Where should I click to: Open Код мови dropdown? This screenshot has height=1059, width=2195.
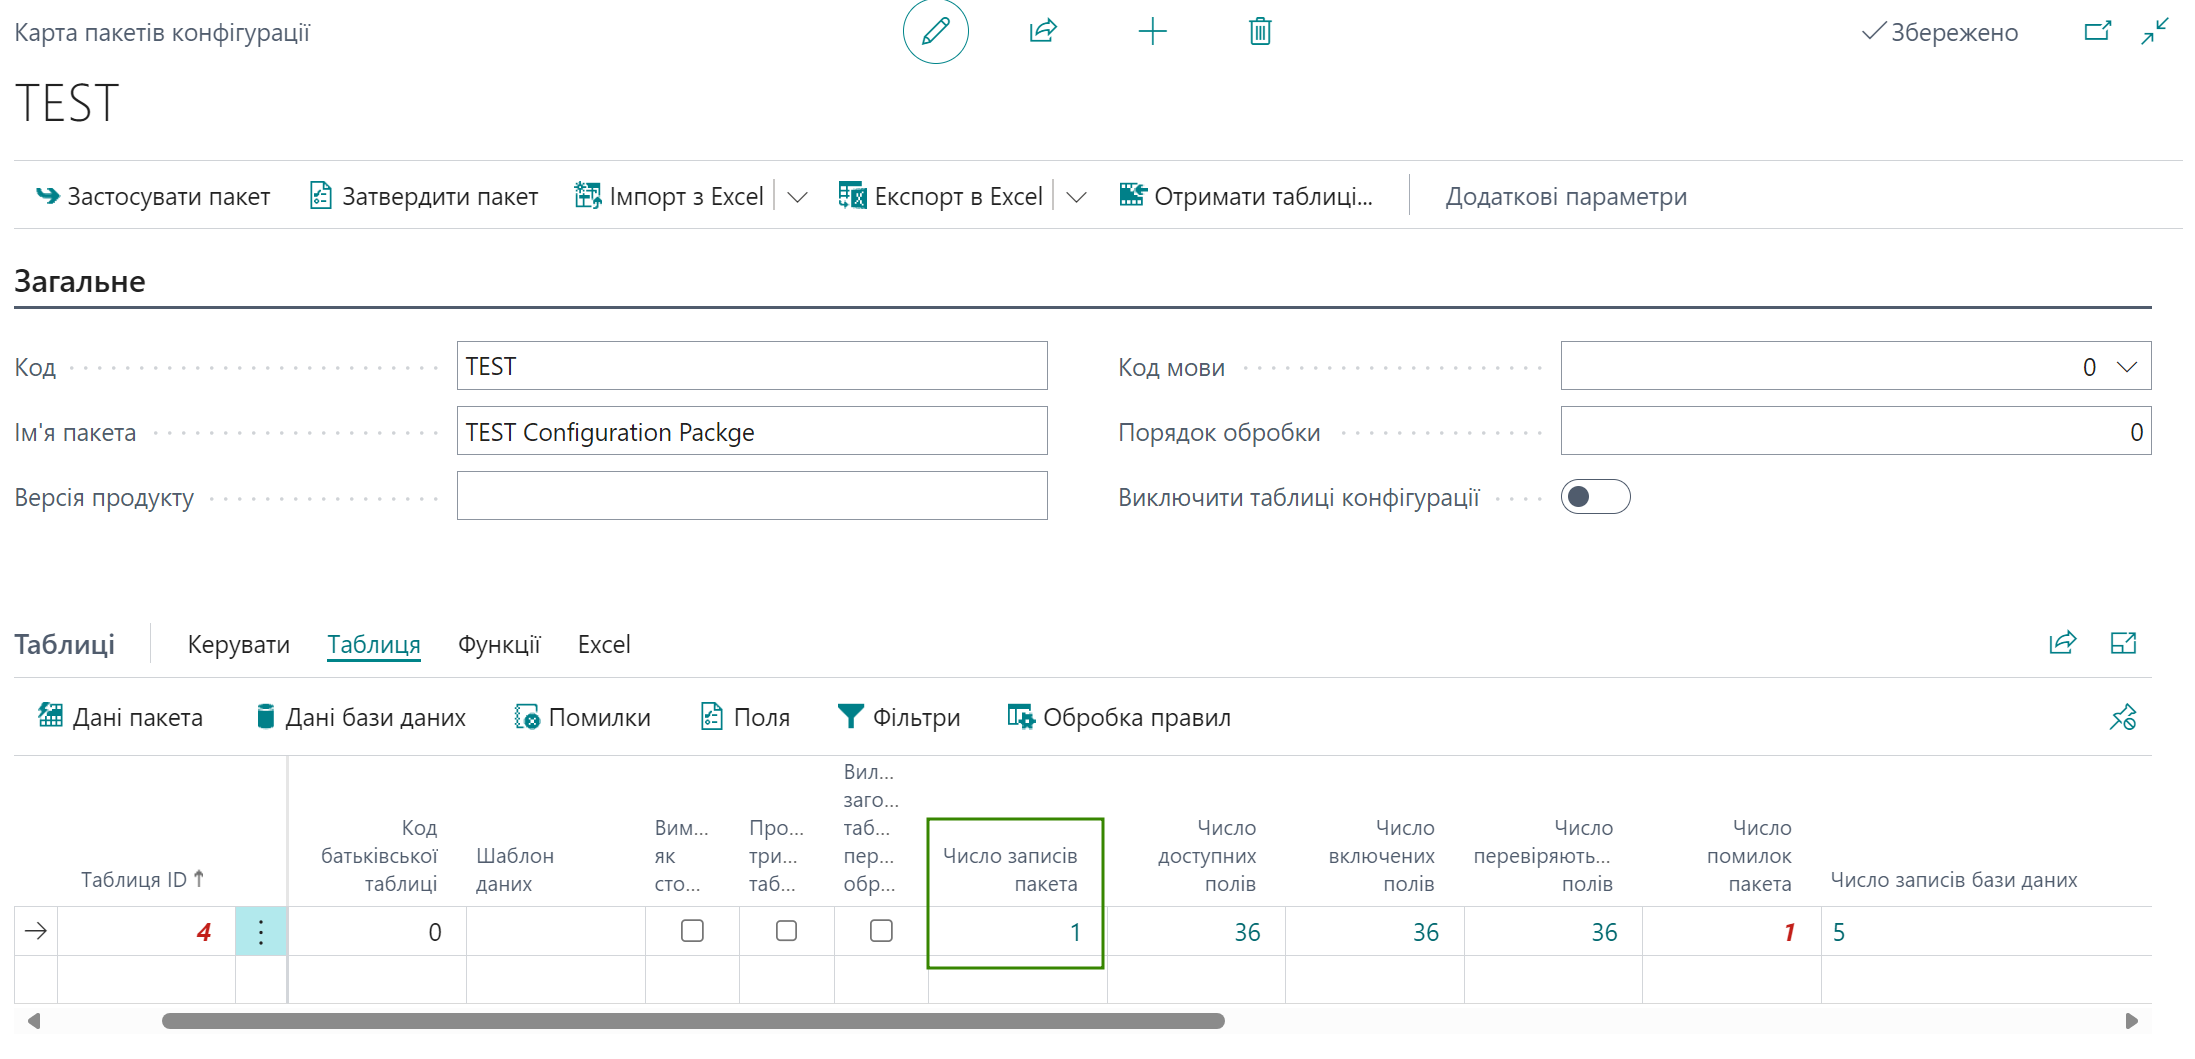point(2127,367)
